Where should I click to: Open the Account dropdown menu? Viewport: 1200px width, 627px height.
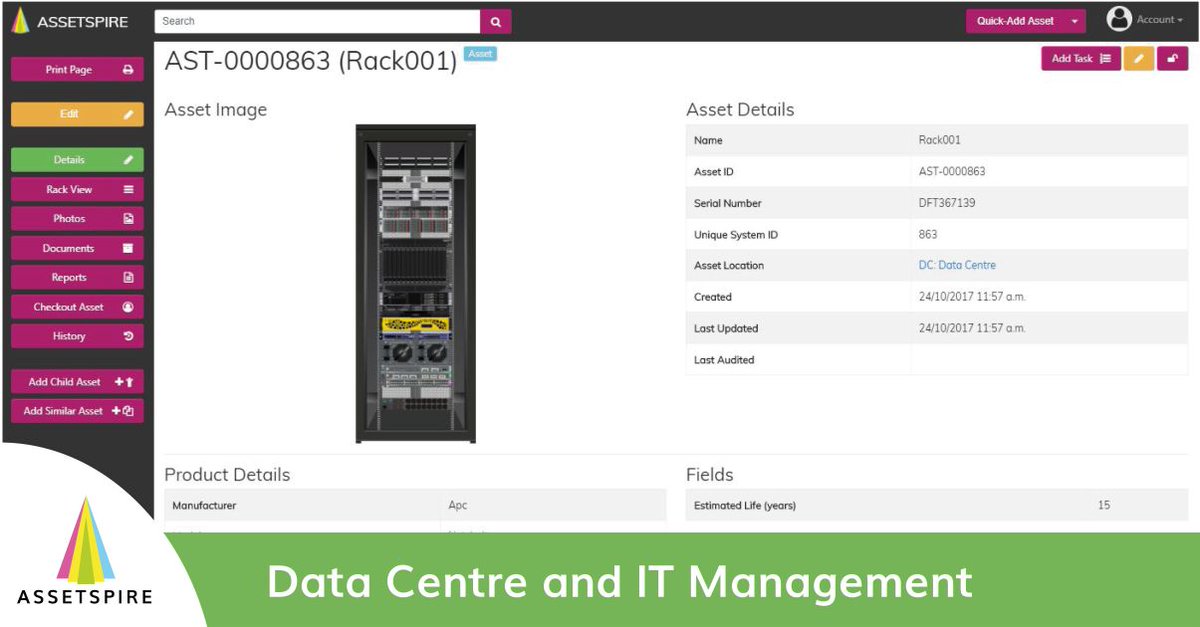[x=1158, y=20]
